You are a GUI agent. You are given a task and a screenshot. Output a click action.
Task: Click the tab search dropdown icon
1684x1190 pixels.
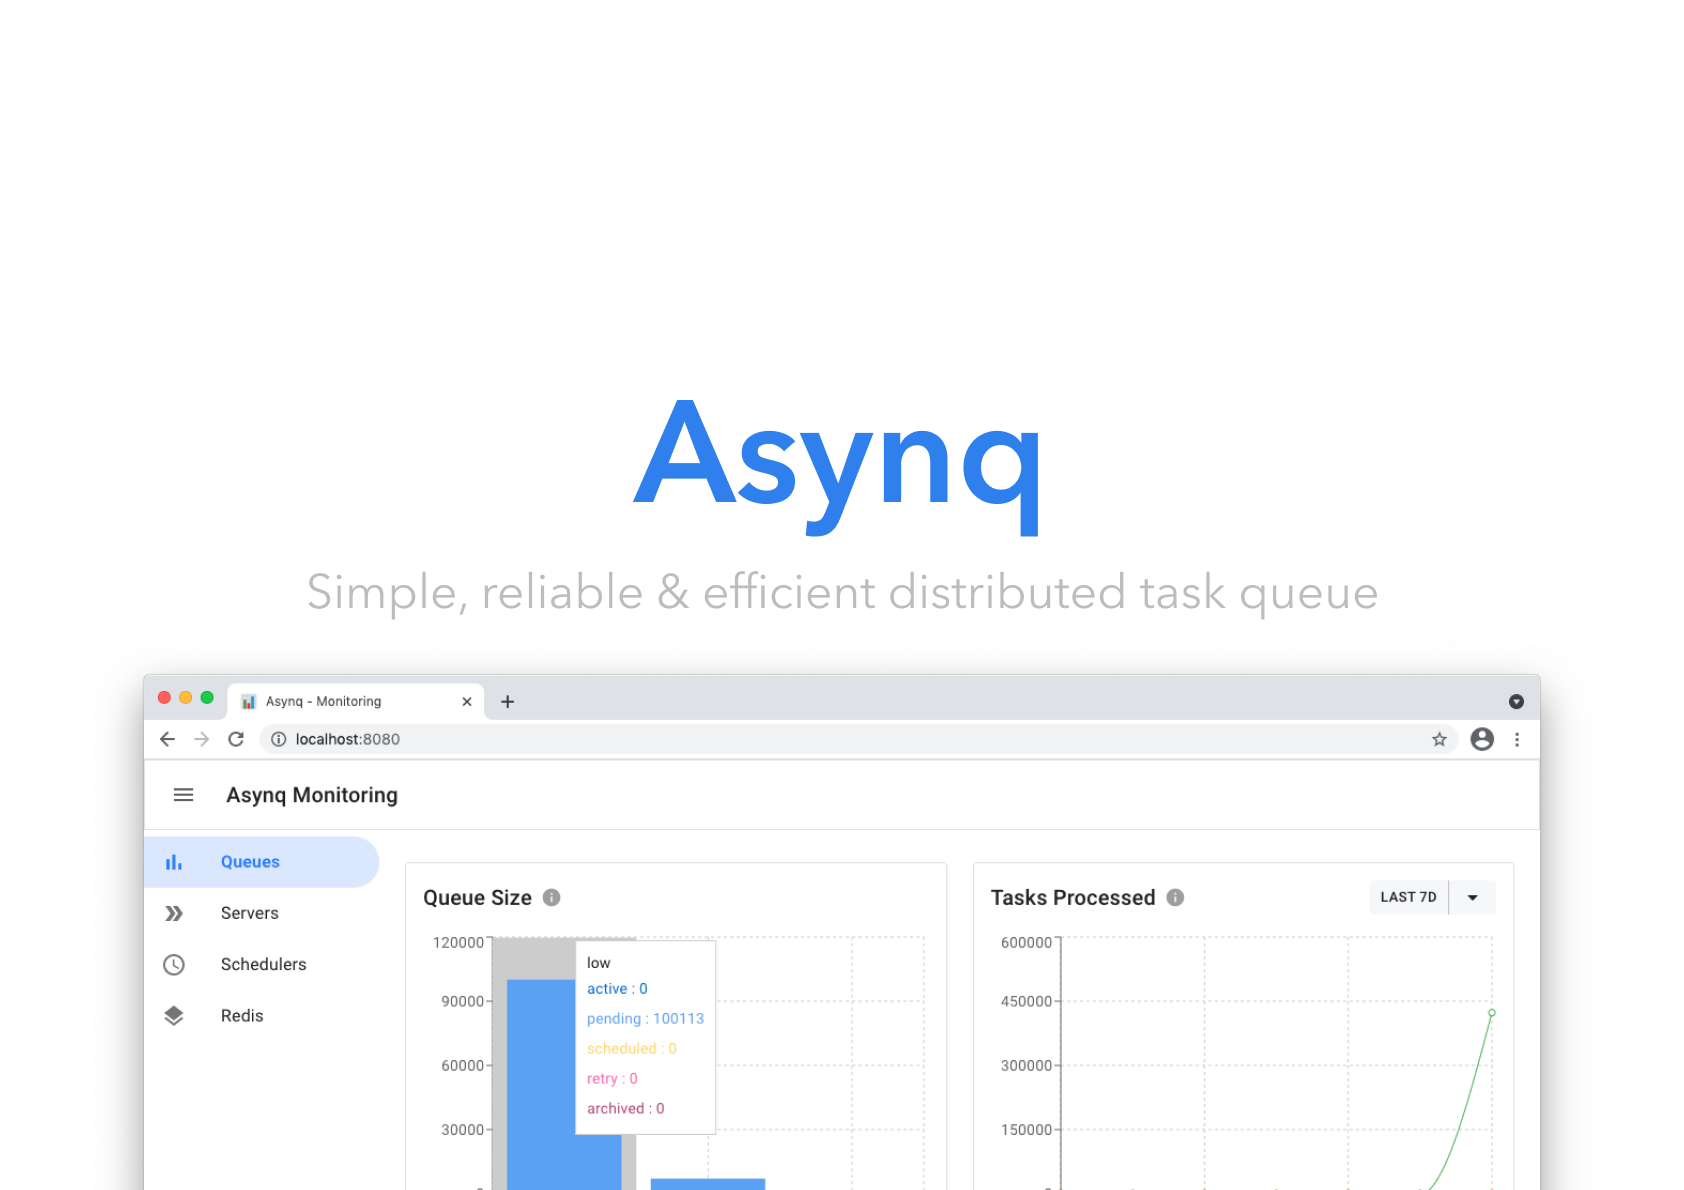coord(1516,702)
